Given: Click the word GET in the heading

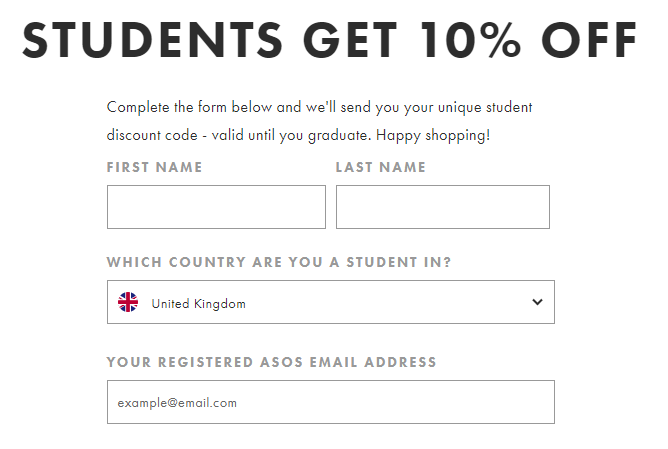Looking at the screenshot, I should [350, 40].
